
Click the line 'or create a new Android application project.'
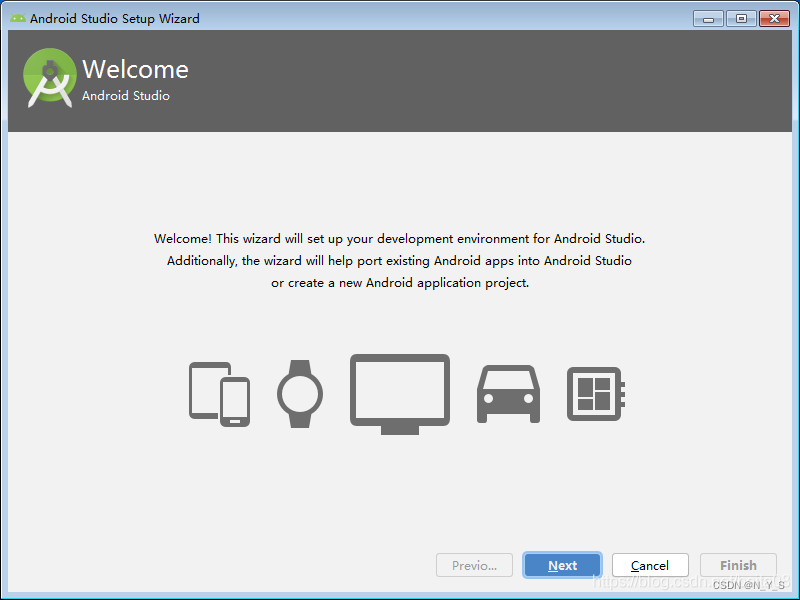point(400,283)
